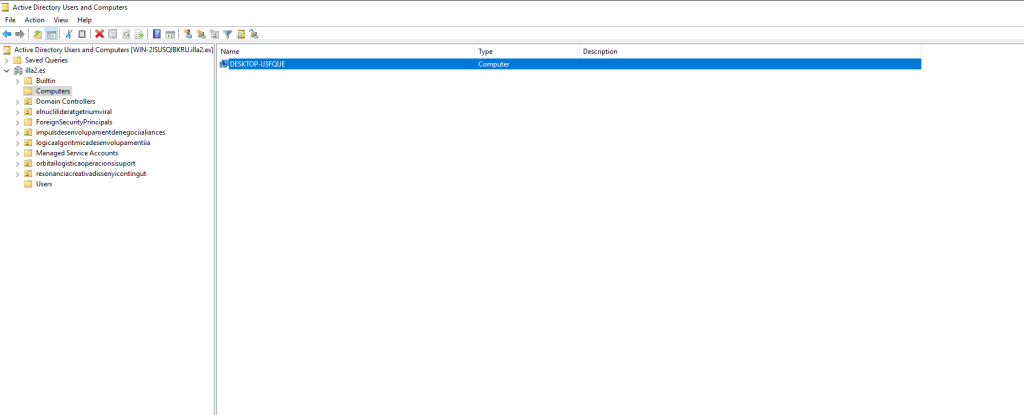1024x415 pixels.
Task: Toggle the Show/Hide console tree icon
Action: [x=51, y=34]
